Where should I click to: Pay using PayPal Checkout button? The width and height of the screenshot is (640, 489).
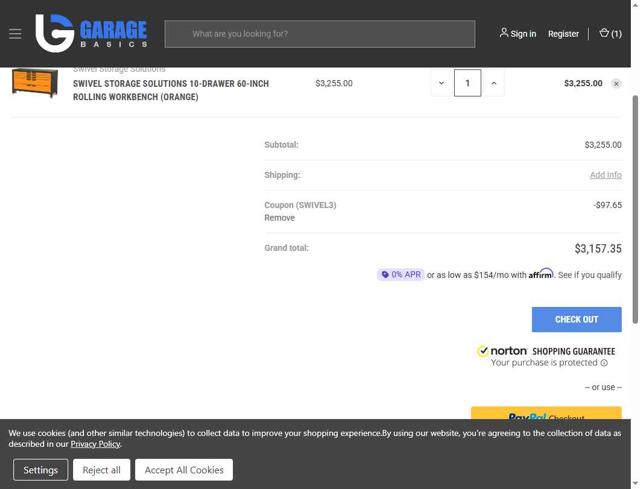(546, 413)
